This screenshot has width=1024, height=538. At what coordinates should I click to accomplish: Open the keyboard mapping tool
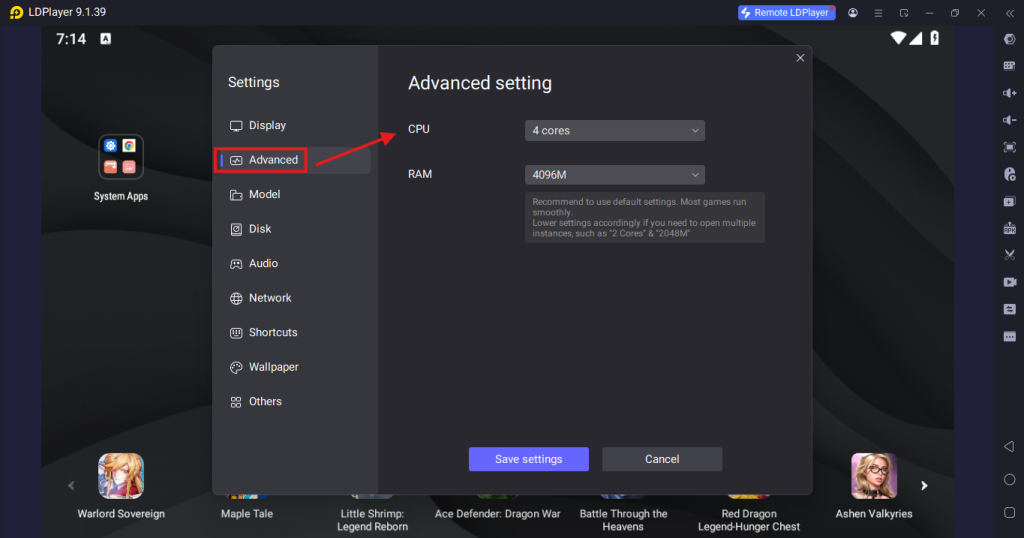1009,66
